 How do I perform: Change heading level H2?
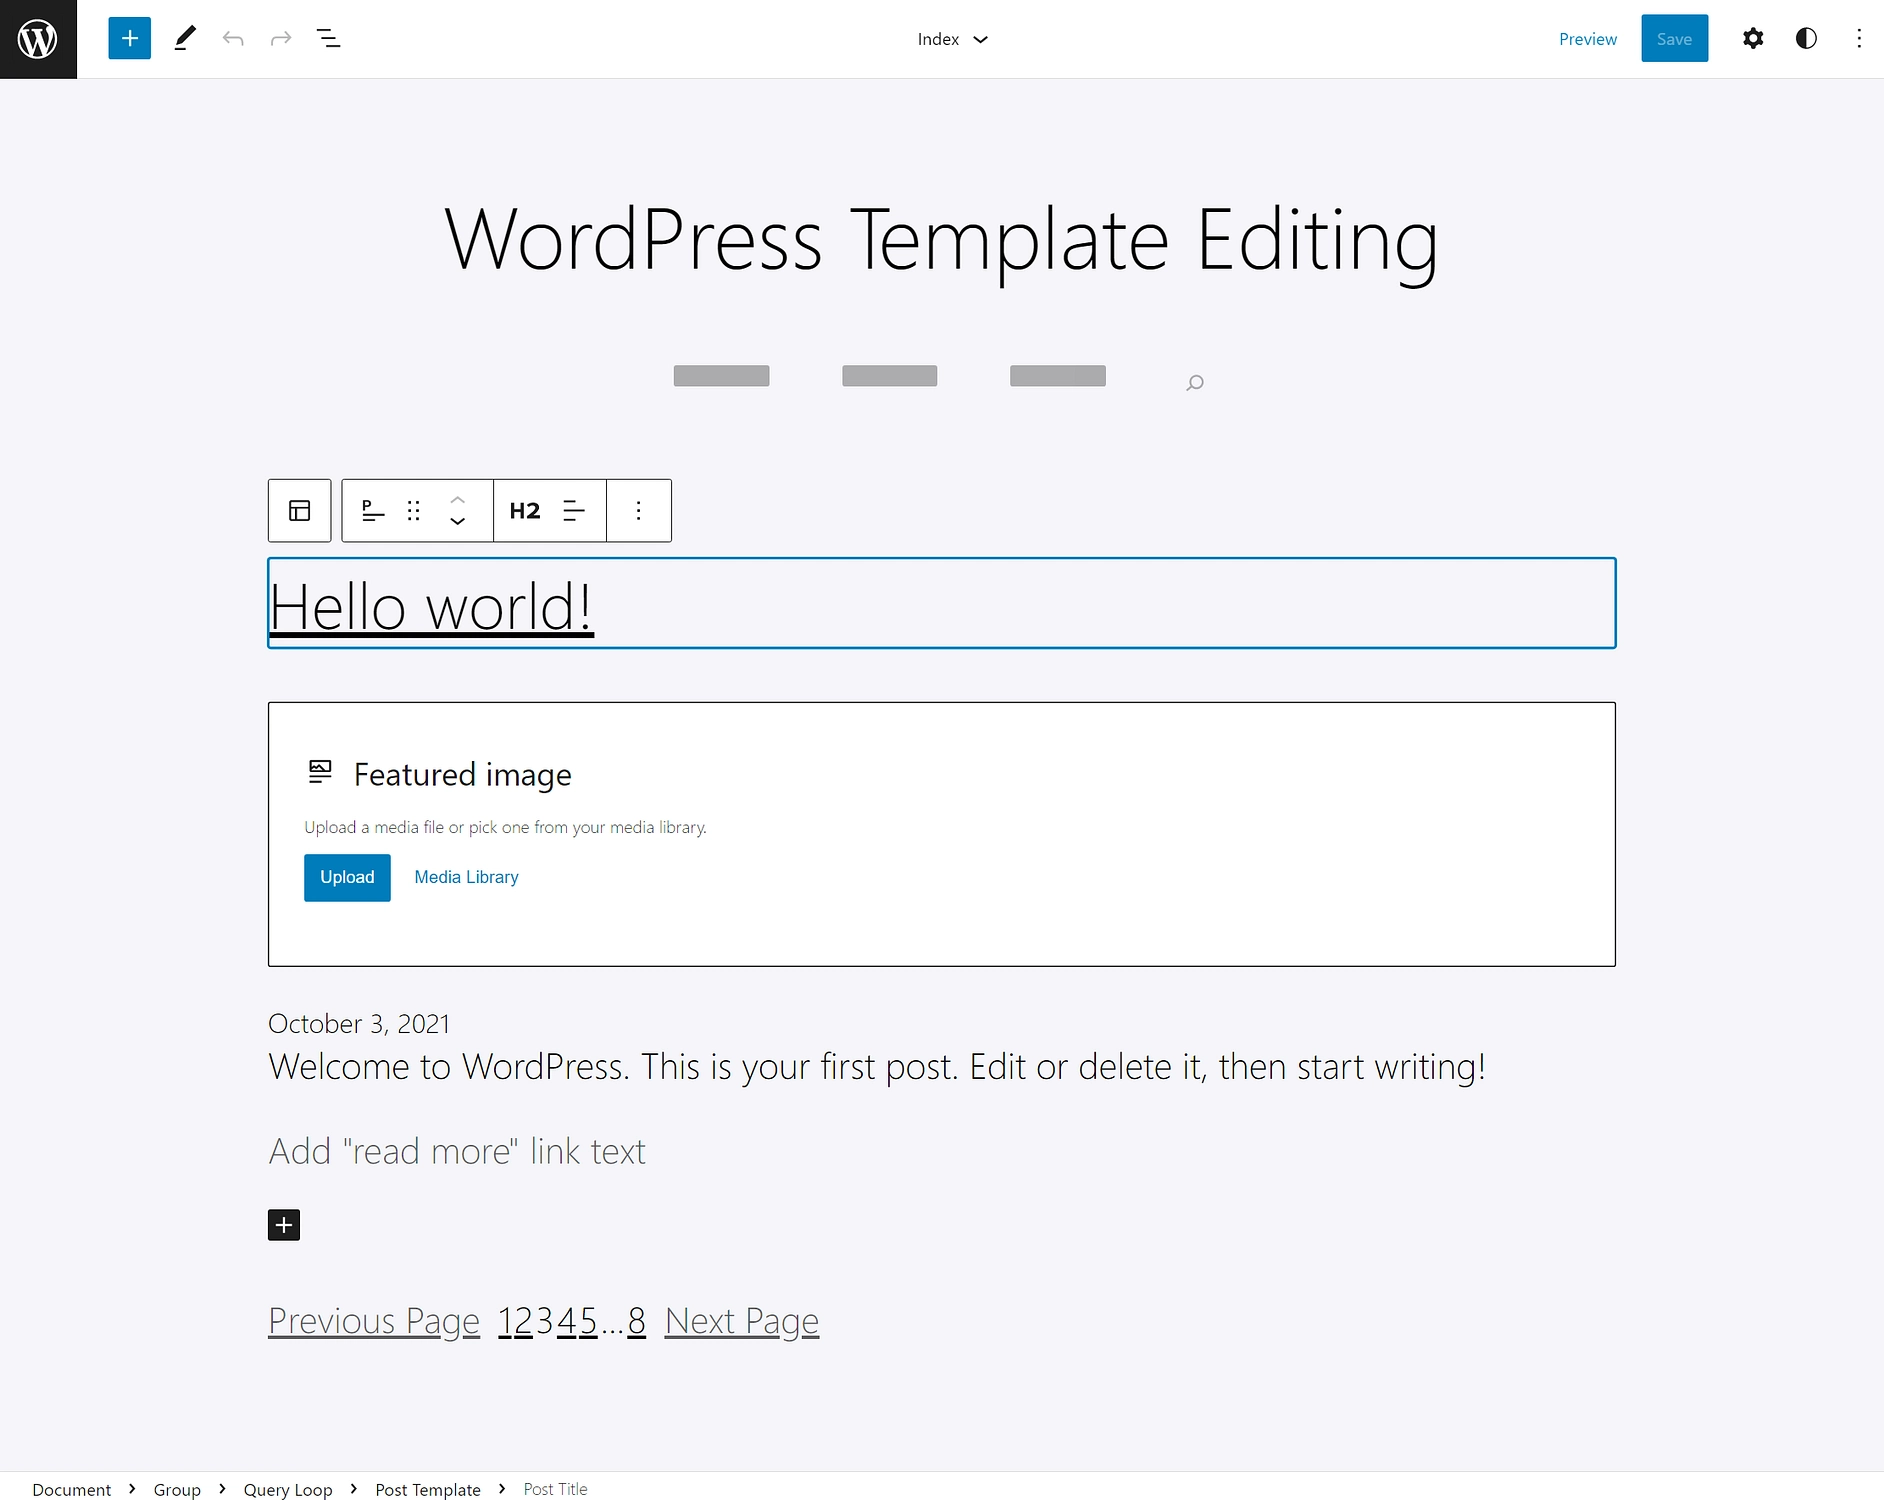[525, 511]
